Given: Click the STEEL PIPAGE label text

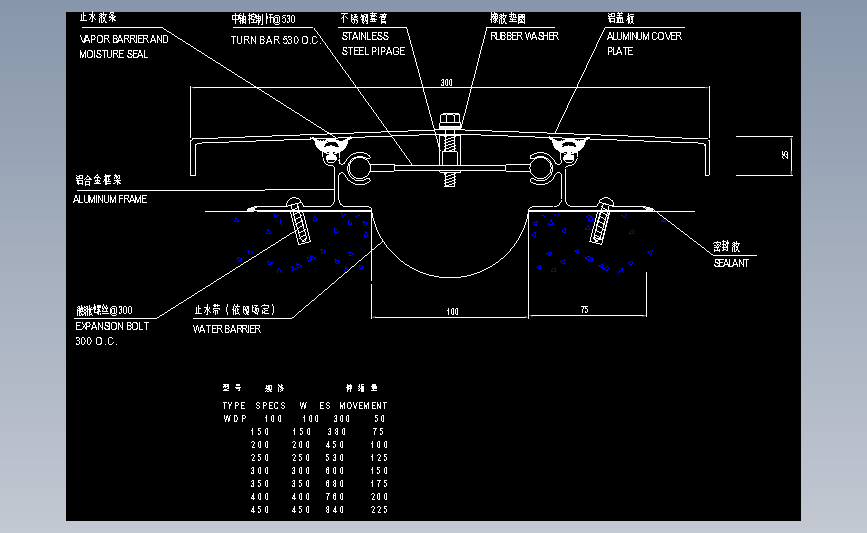Looking at the screenshot, I should click(373, 51).
